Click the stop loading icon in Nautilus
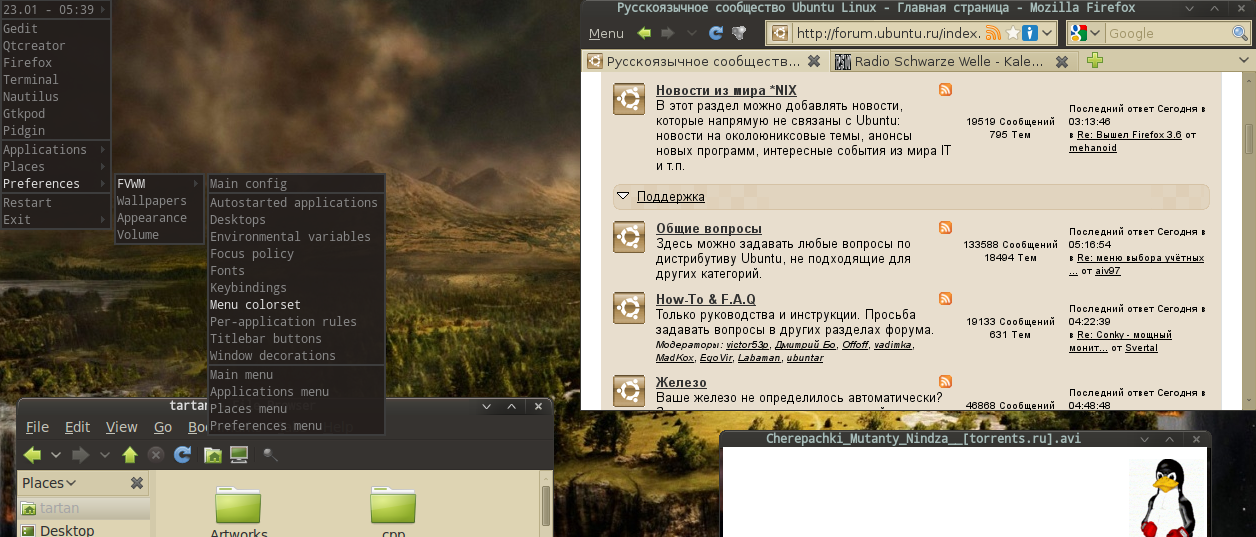 click(156, 455)
